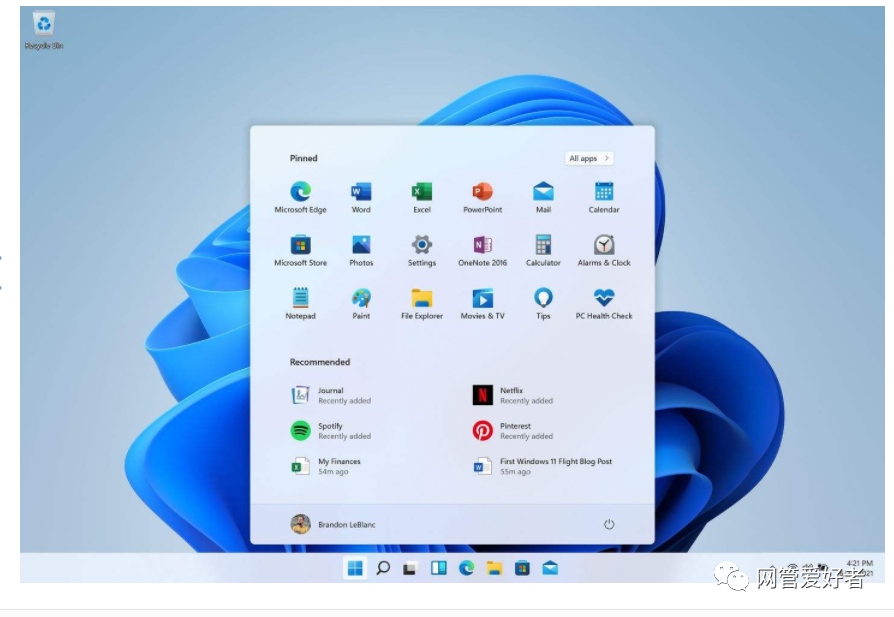Click the Pinned section heading

[303, 158]
